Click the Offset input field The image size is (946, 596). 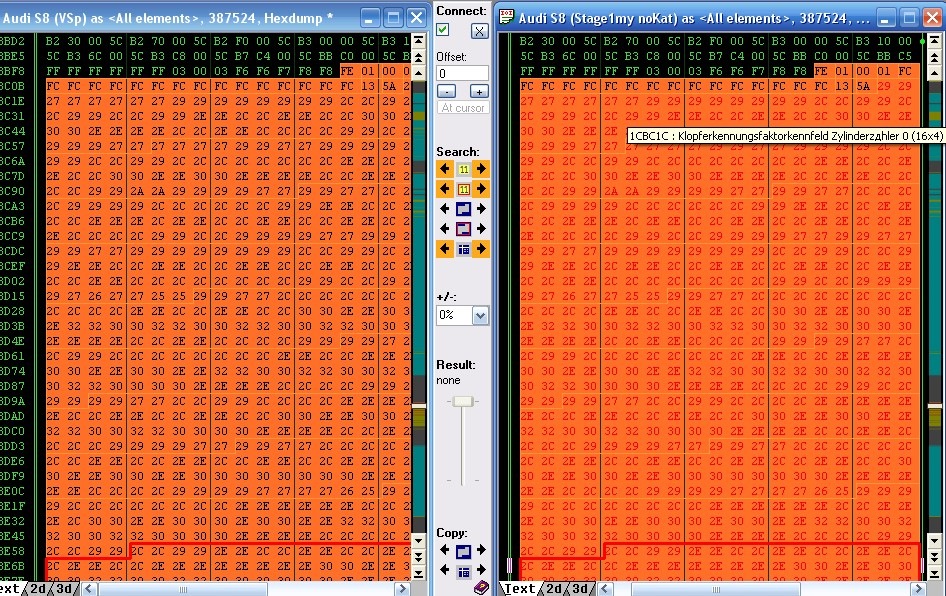pos(462,74)
